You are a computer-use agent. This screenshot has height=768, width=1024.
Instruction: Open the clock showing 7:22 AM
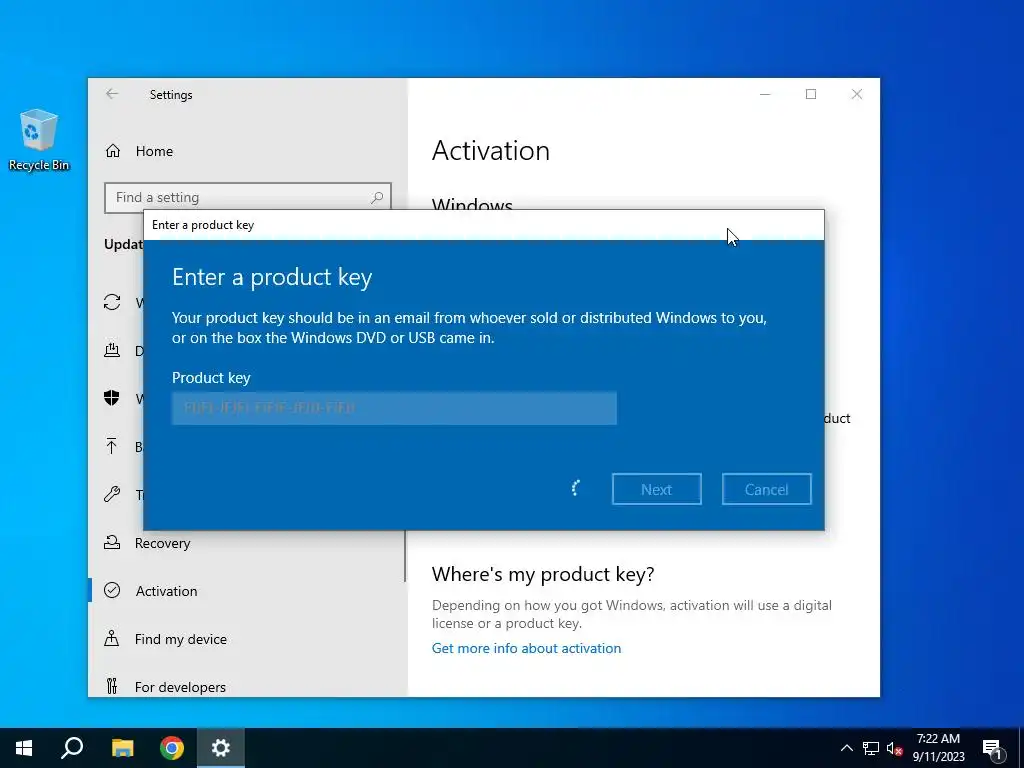[x=938, y=748]
